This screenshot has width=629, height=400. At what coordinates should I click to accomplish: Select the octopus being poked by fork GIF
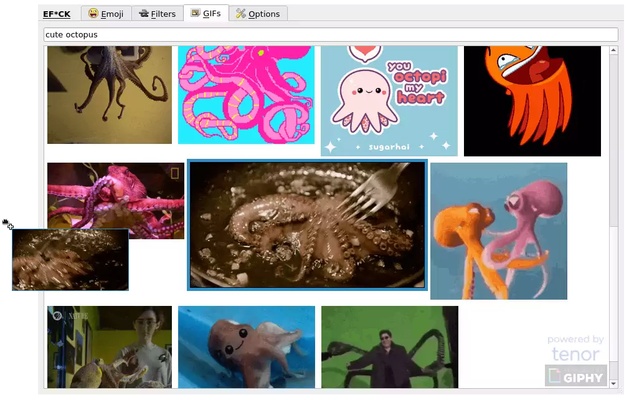[x=307, y=224]
